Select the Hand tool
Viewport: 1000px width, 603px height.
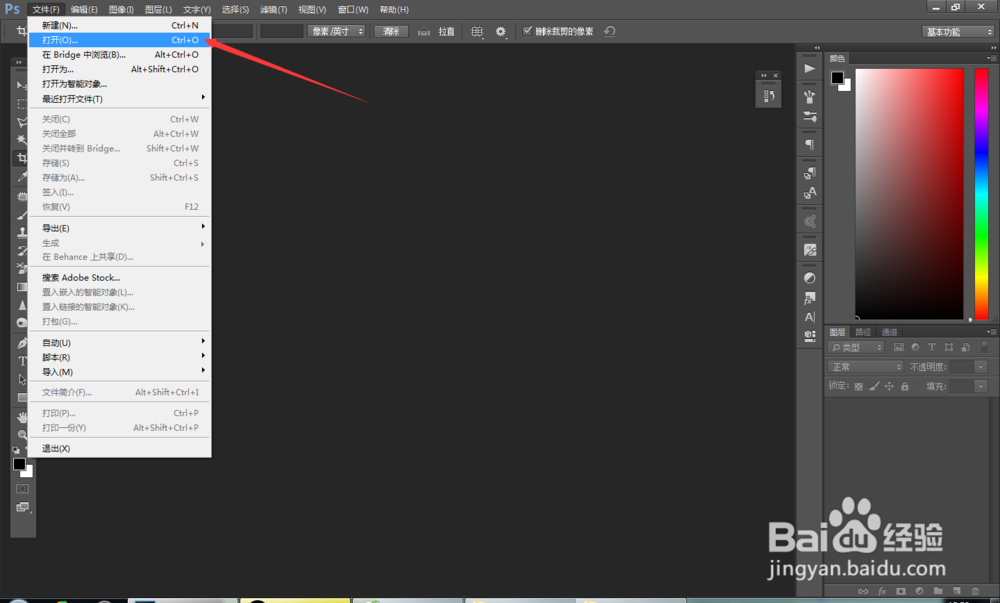click(x=22, y=417)
